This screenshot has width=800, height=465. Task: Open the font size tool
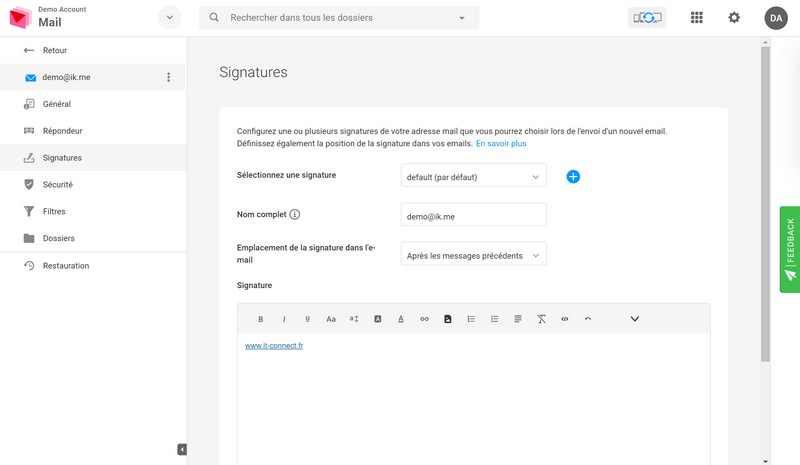click(x=354, y=319)
